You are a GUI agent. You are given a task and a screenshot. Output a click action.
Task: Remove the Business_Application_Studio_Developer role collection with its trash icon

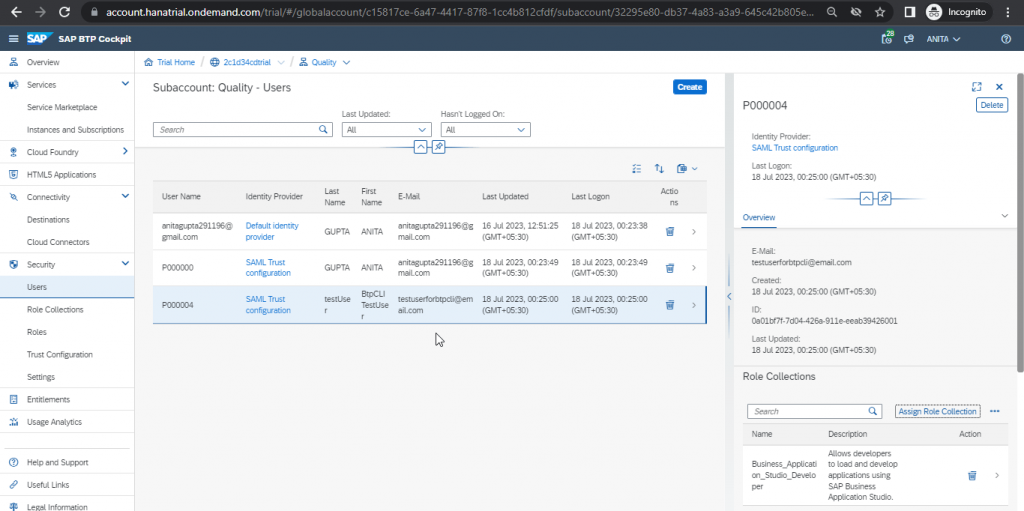click(972, 476)
